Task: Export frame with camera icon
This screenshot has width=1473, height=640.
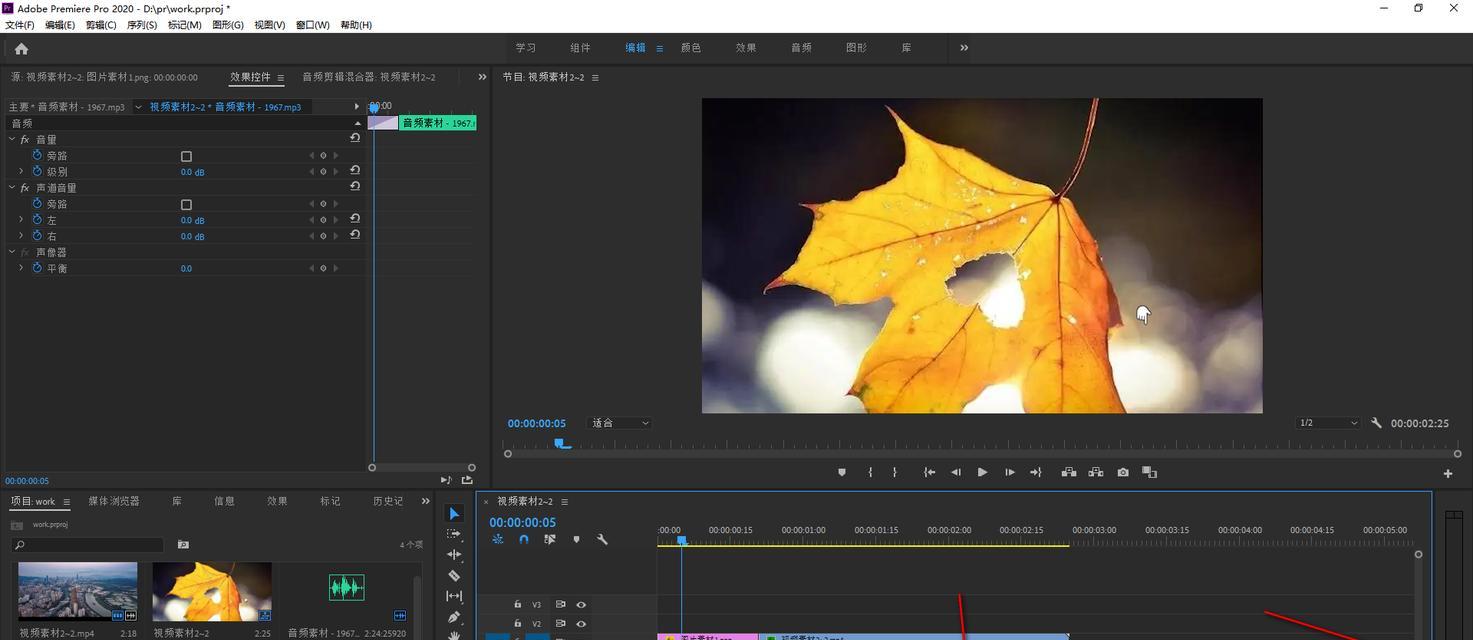Action: pos(1123,472)
